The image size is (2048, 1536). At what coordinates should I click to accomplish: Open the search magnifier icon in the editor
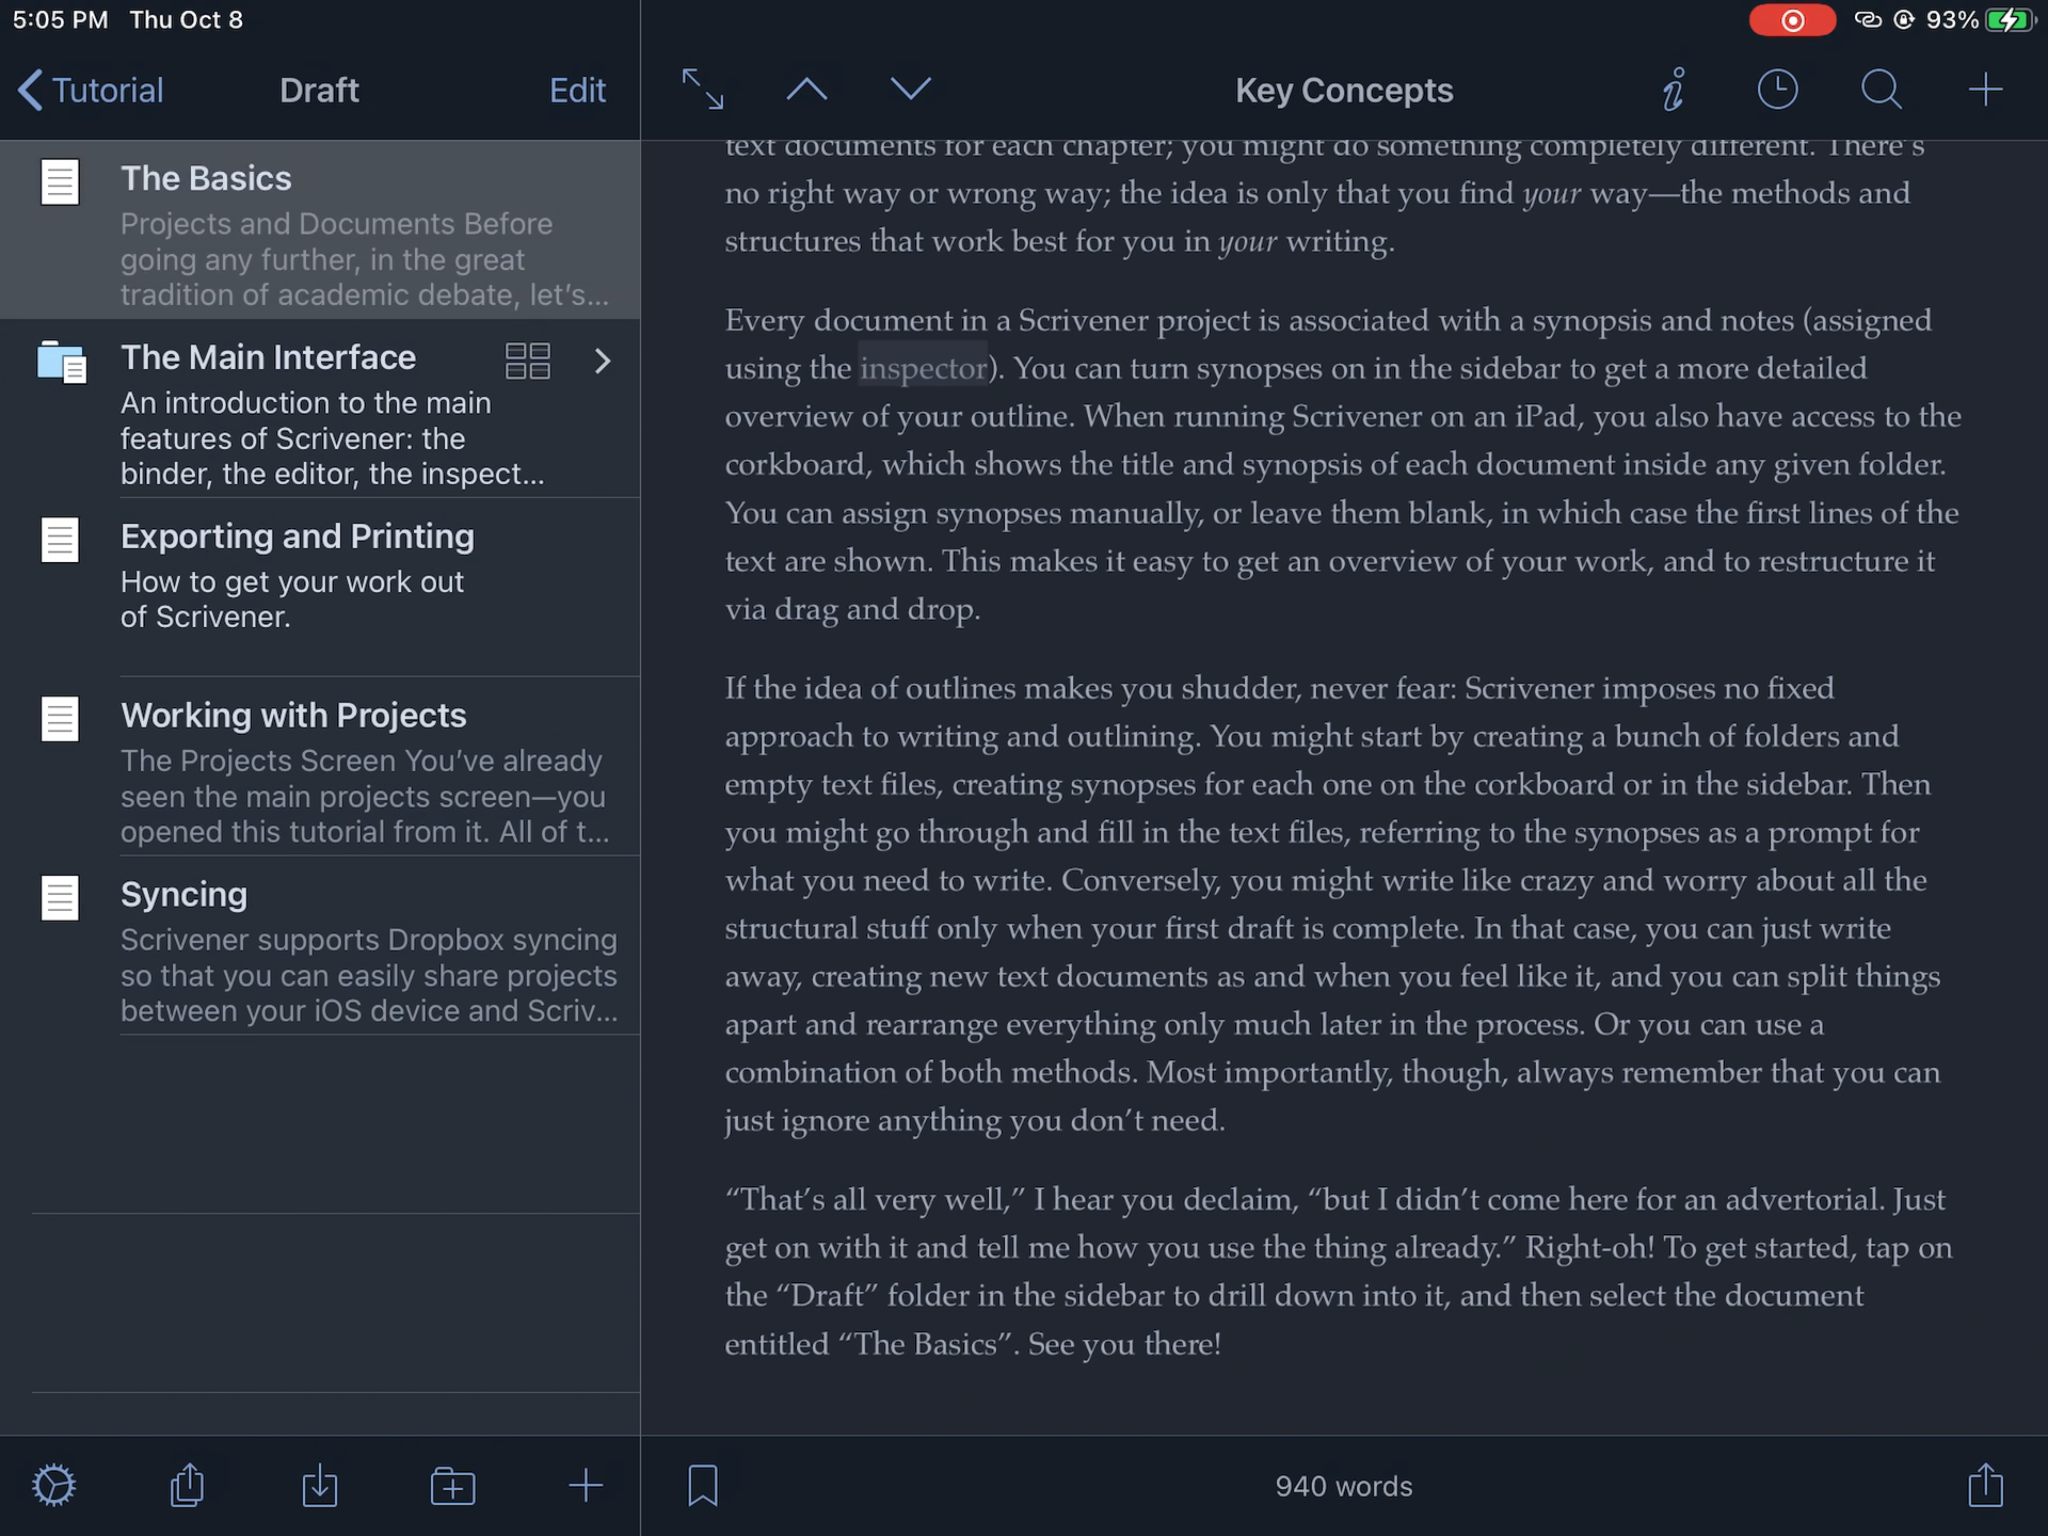pyautogui.click(x=1881, y=89)
